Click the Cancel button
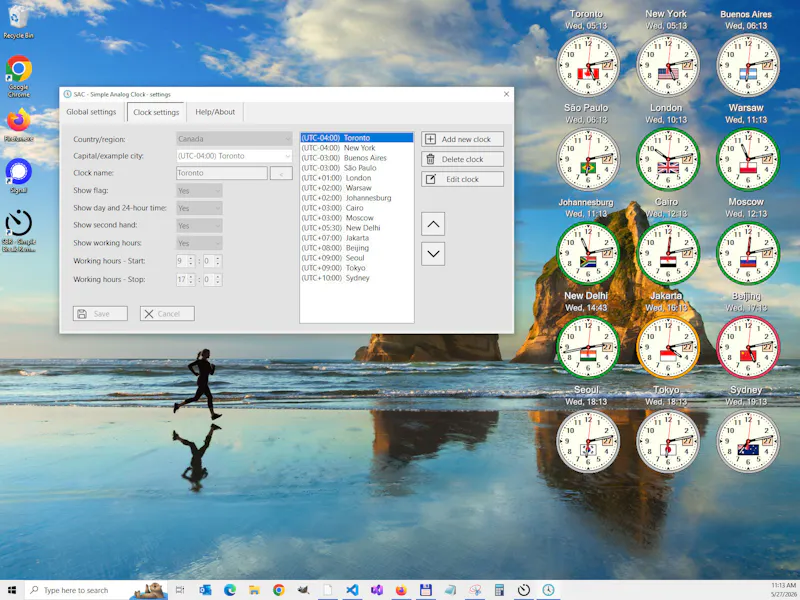 pyautogui.click(x=167, y=314)
